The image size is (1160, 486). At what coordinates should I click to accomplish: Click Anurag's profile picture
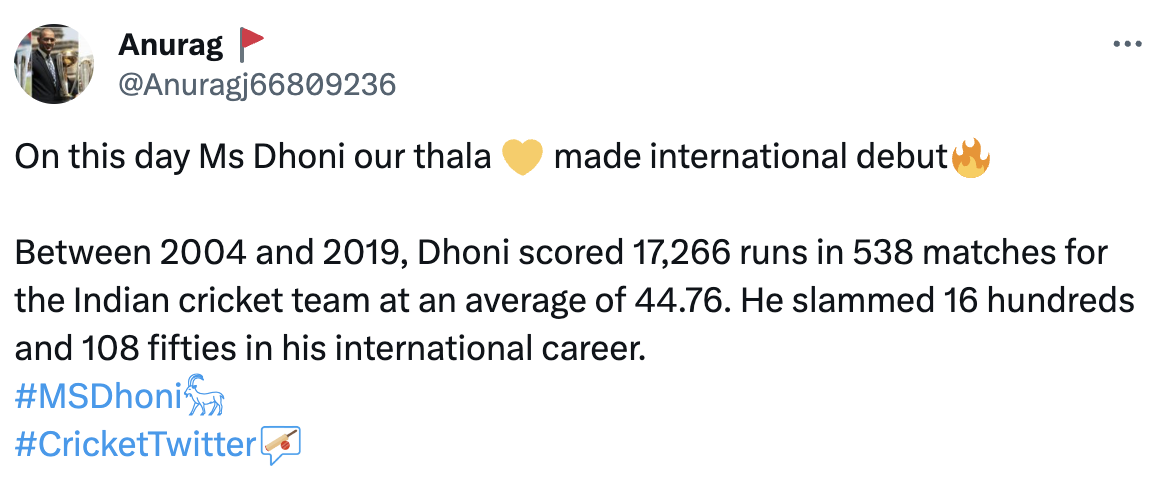(x=53, y=64)
